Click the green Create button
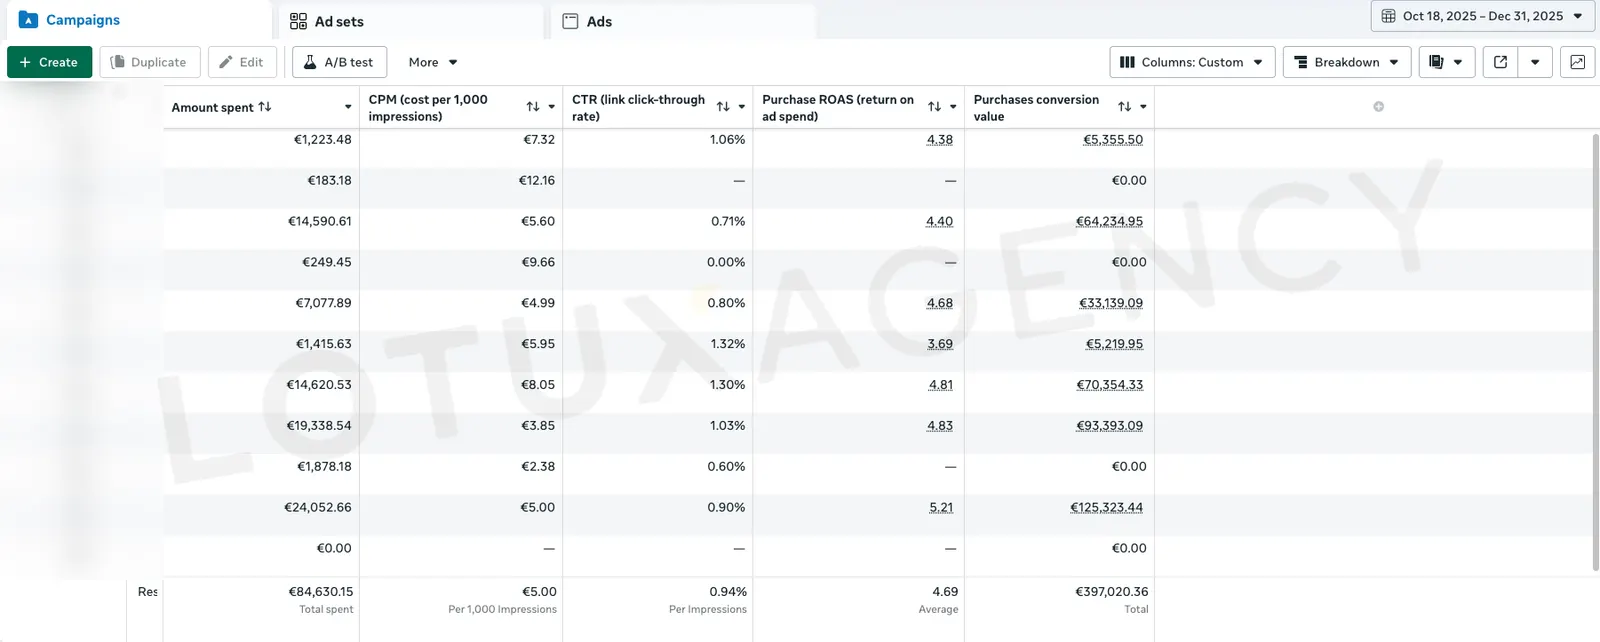Screen dimensions: 1600x642 coord(49,62)
